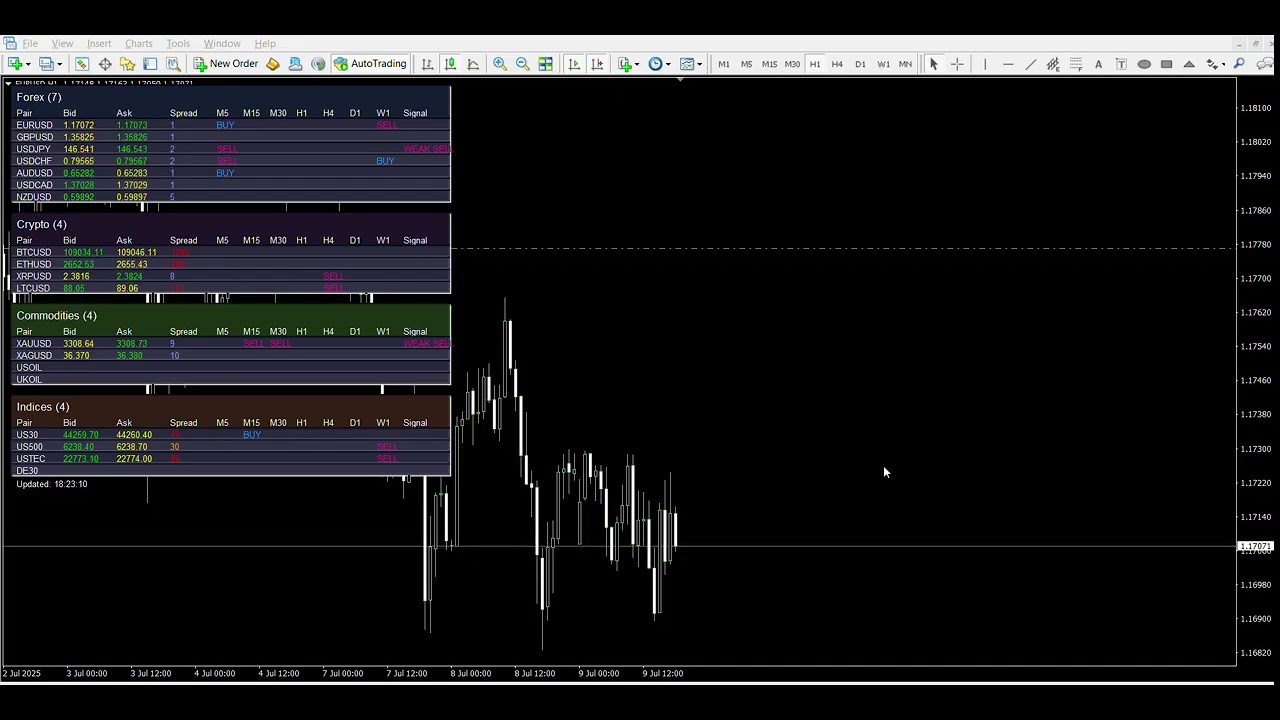1280x720 pixels.
Task: Click the USDJPY pair row label
Action: [x=33, y=149]
